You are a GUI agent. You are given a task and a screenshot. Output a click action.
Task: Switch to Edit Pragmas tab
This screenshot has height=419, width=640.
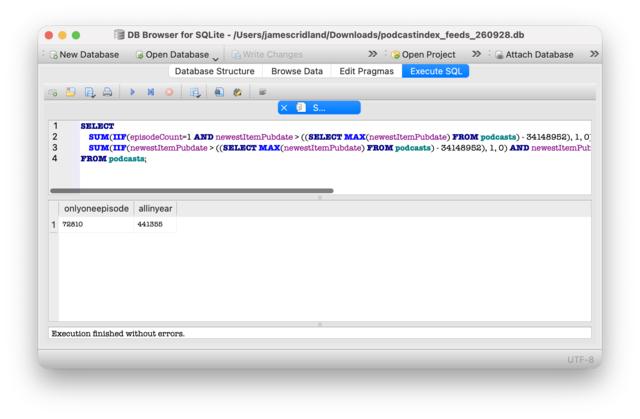tap(367, 71)
